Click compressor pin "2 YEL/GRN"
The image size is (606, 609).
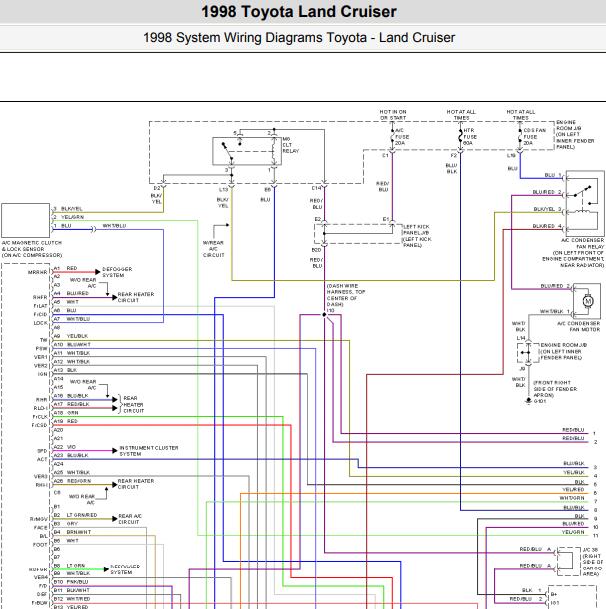point(69,217)
